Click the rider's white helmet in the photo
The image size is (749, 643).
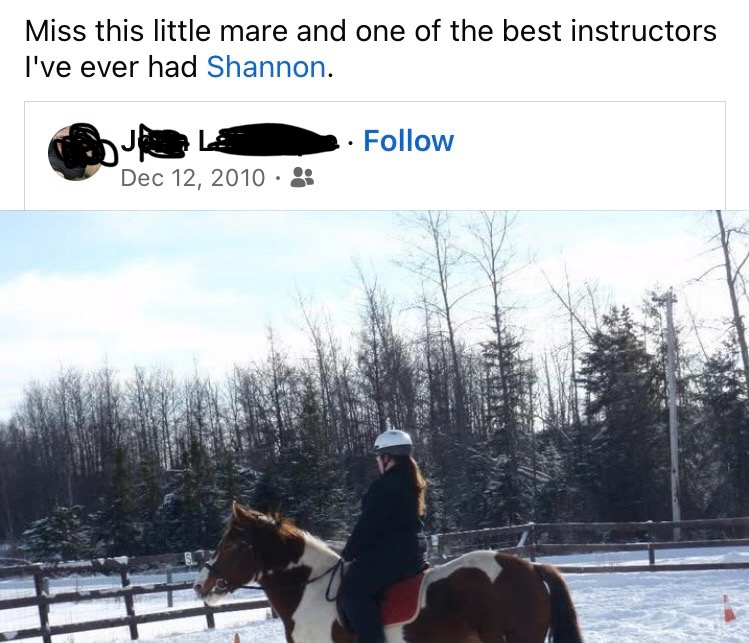[393, 442]
